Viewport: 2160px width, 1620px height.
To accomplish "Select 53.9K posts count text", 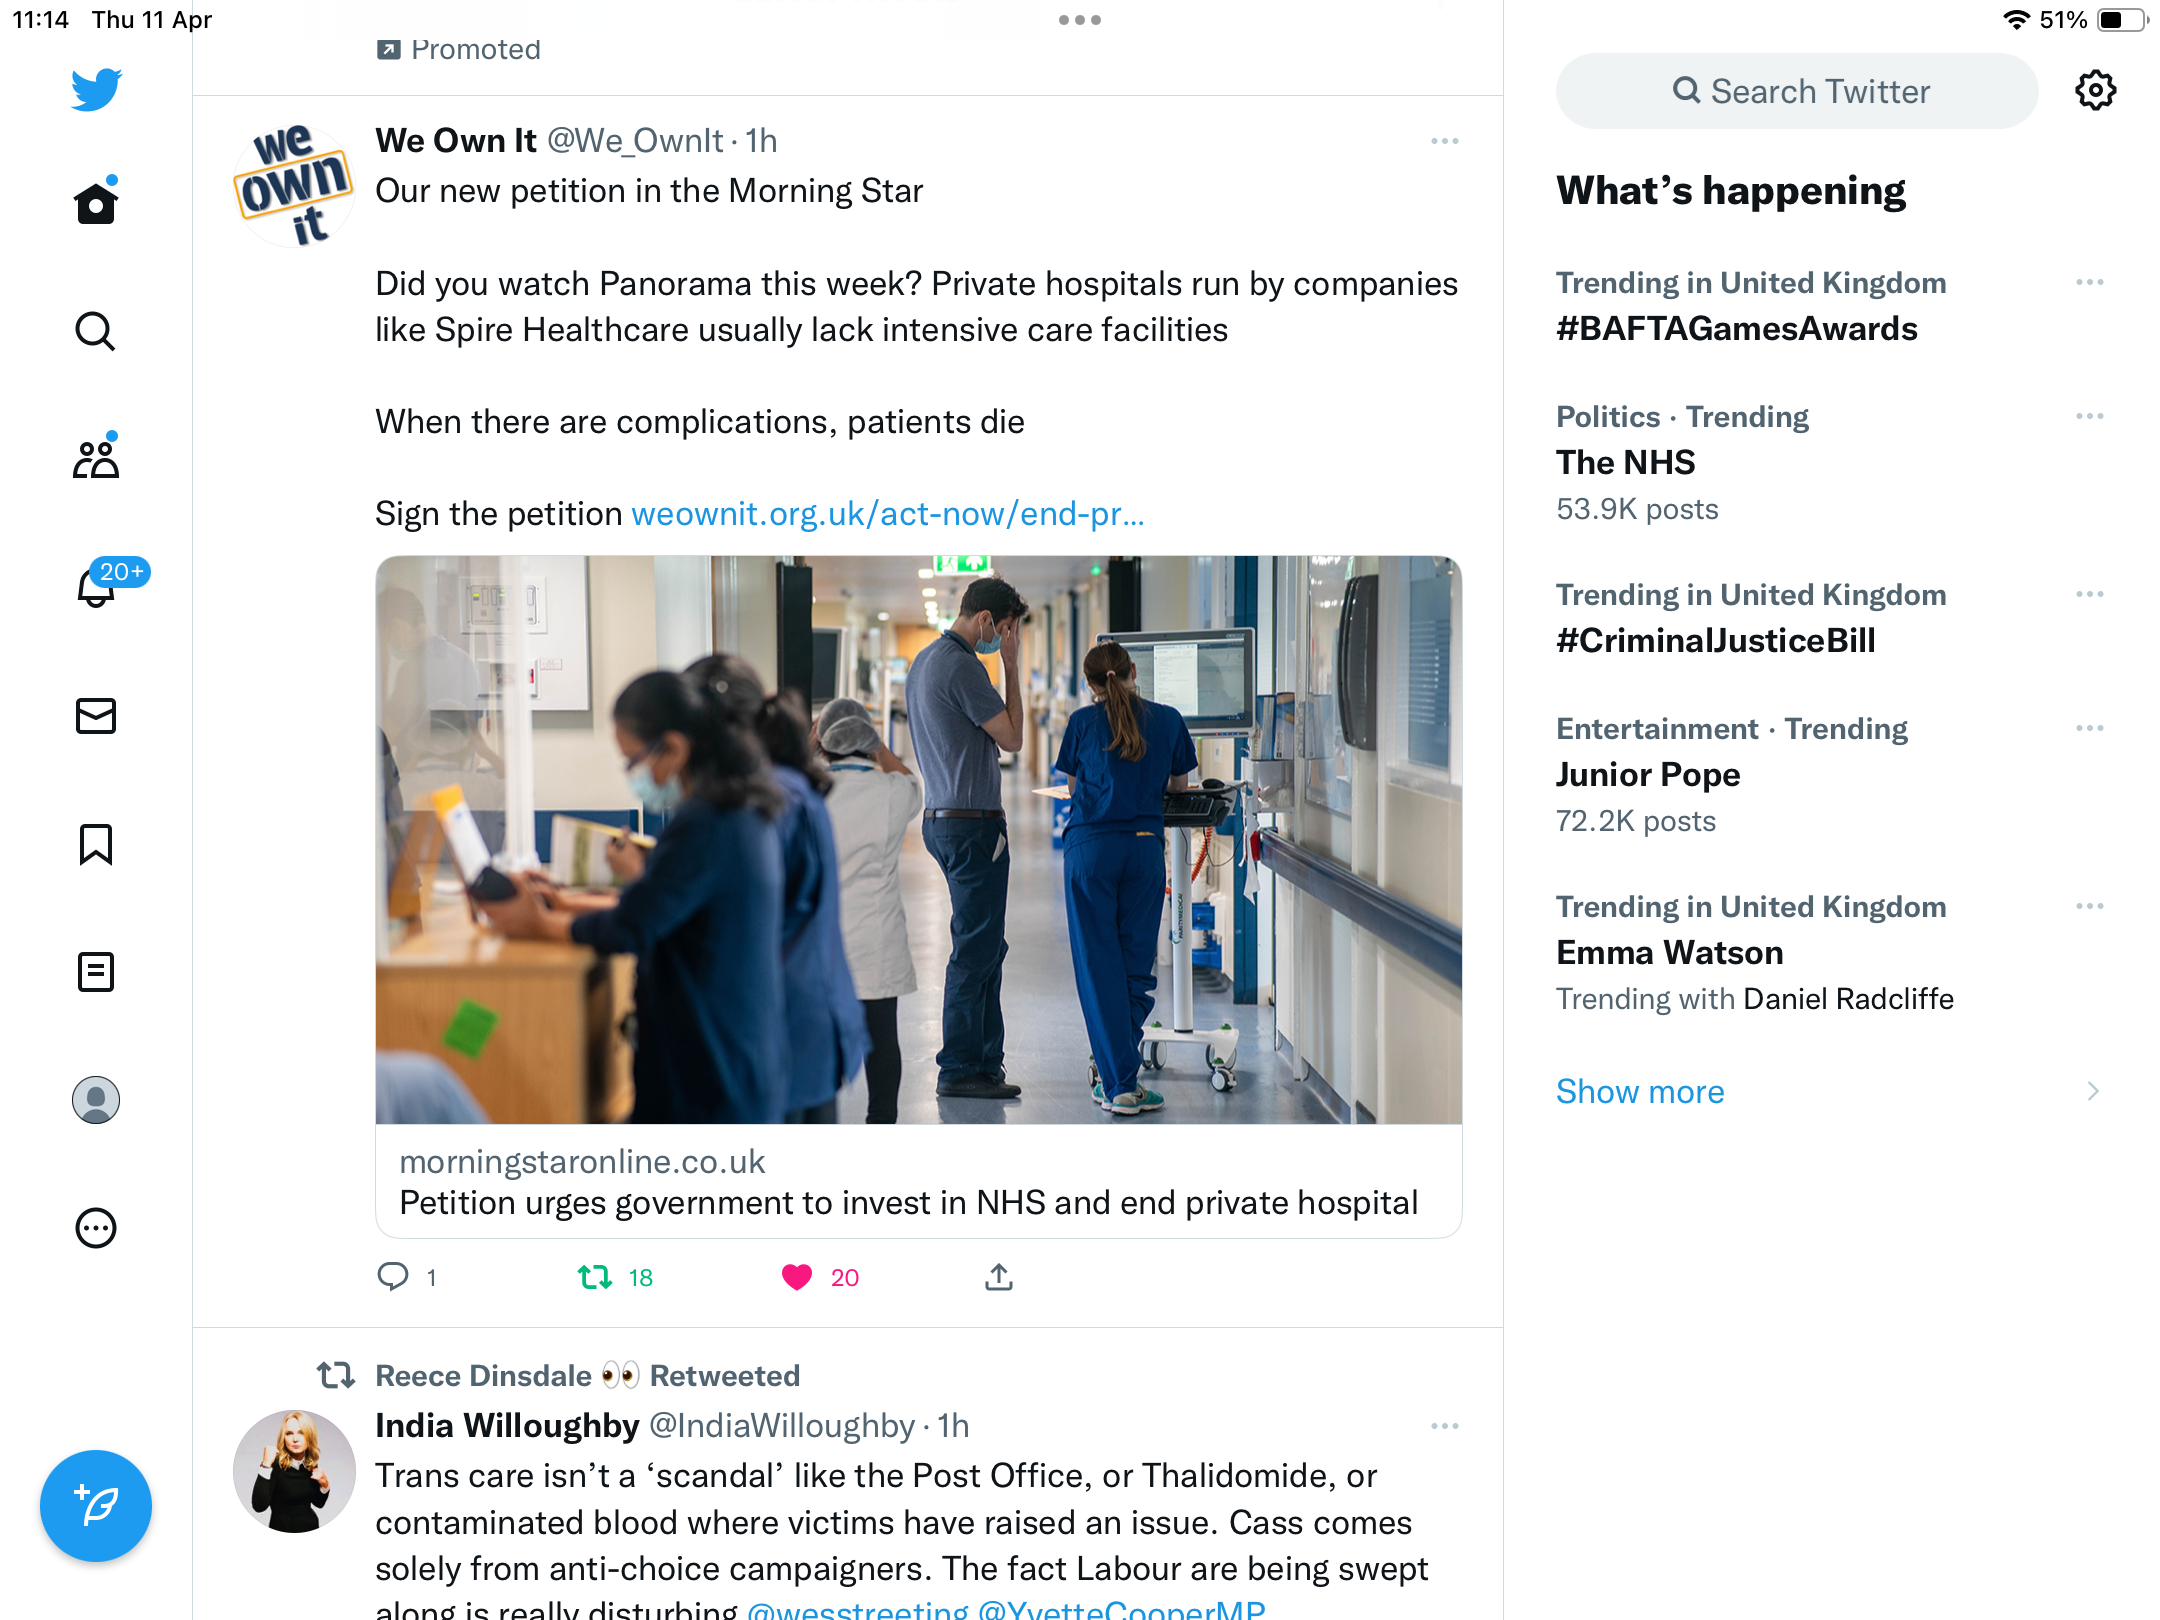I will pyautogui.click(x=1637, y=509).
